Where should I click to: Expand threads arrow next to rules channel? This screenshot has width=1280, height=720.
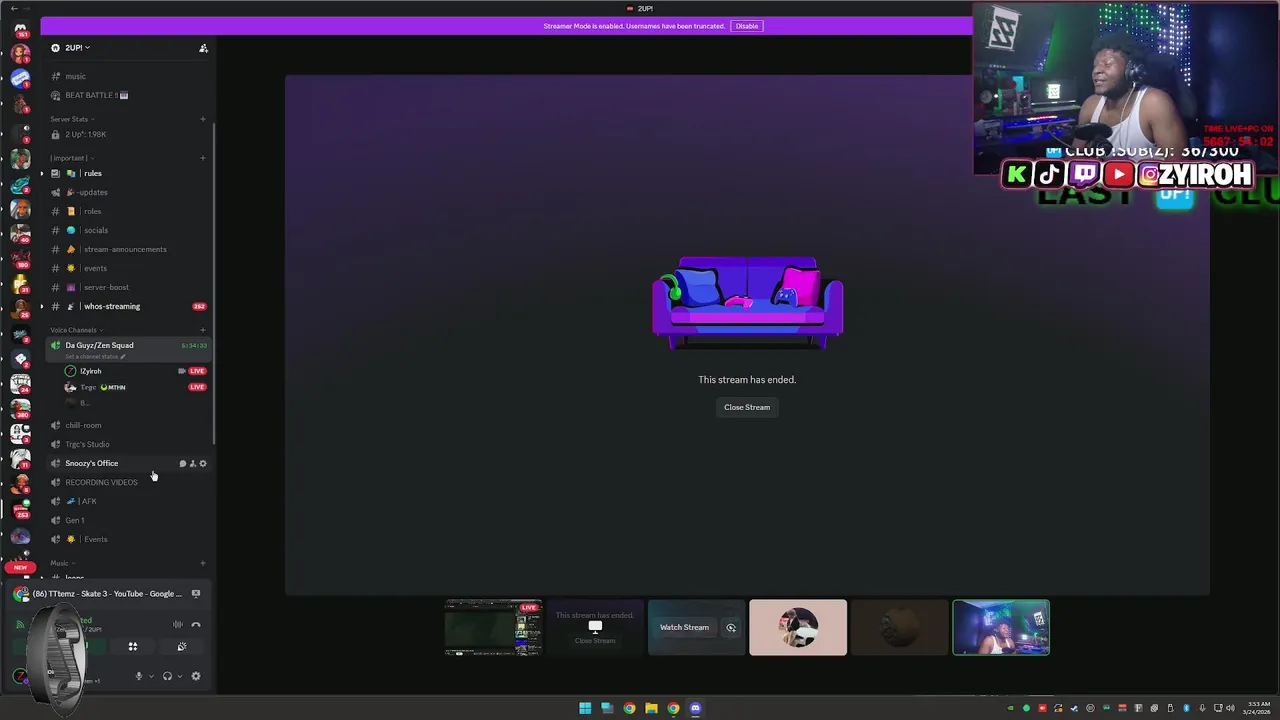point(42,174)
